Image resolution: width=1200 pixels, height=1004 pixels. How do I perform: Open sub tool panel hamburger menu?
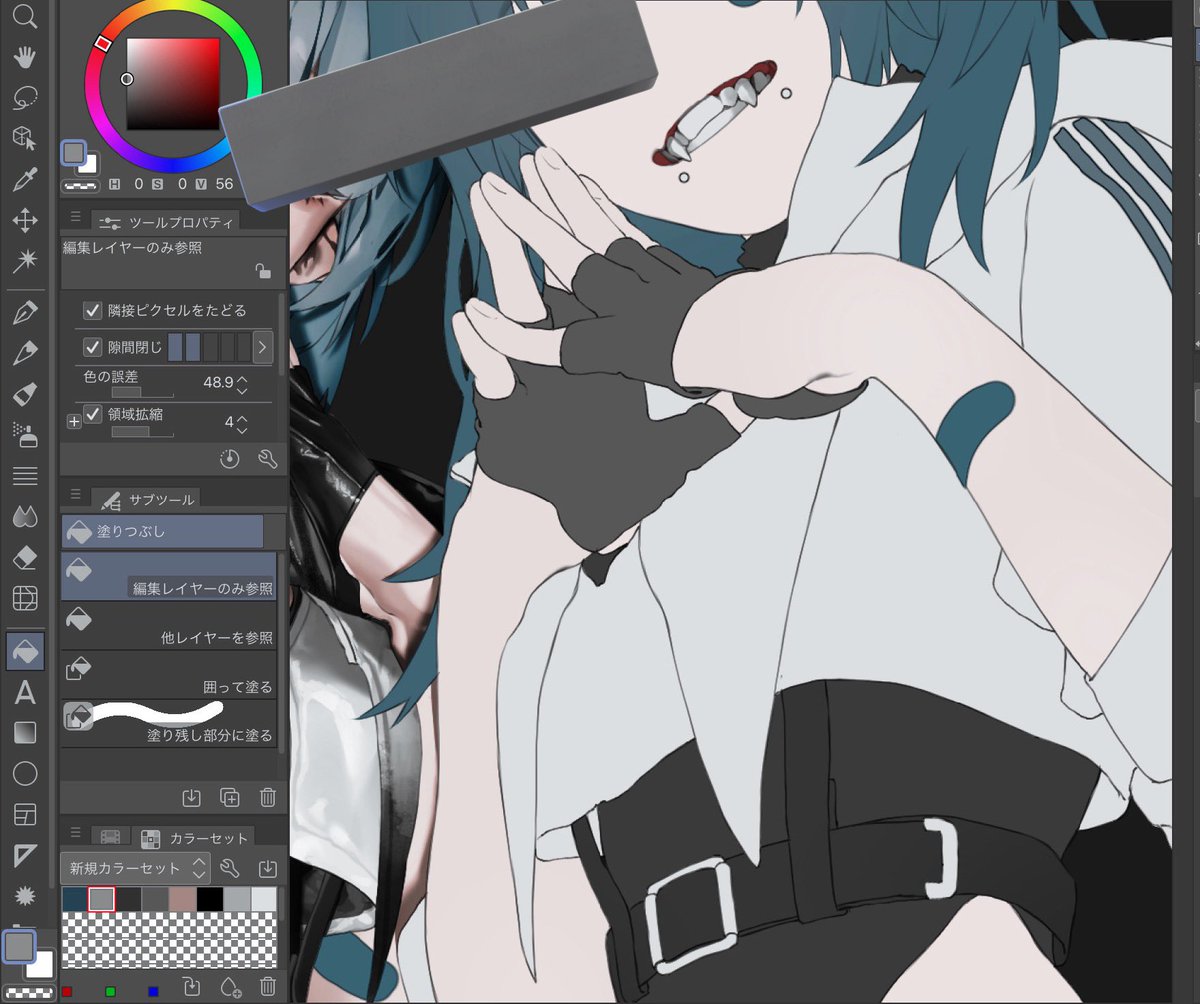point(75,495)
